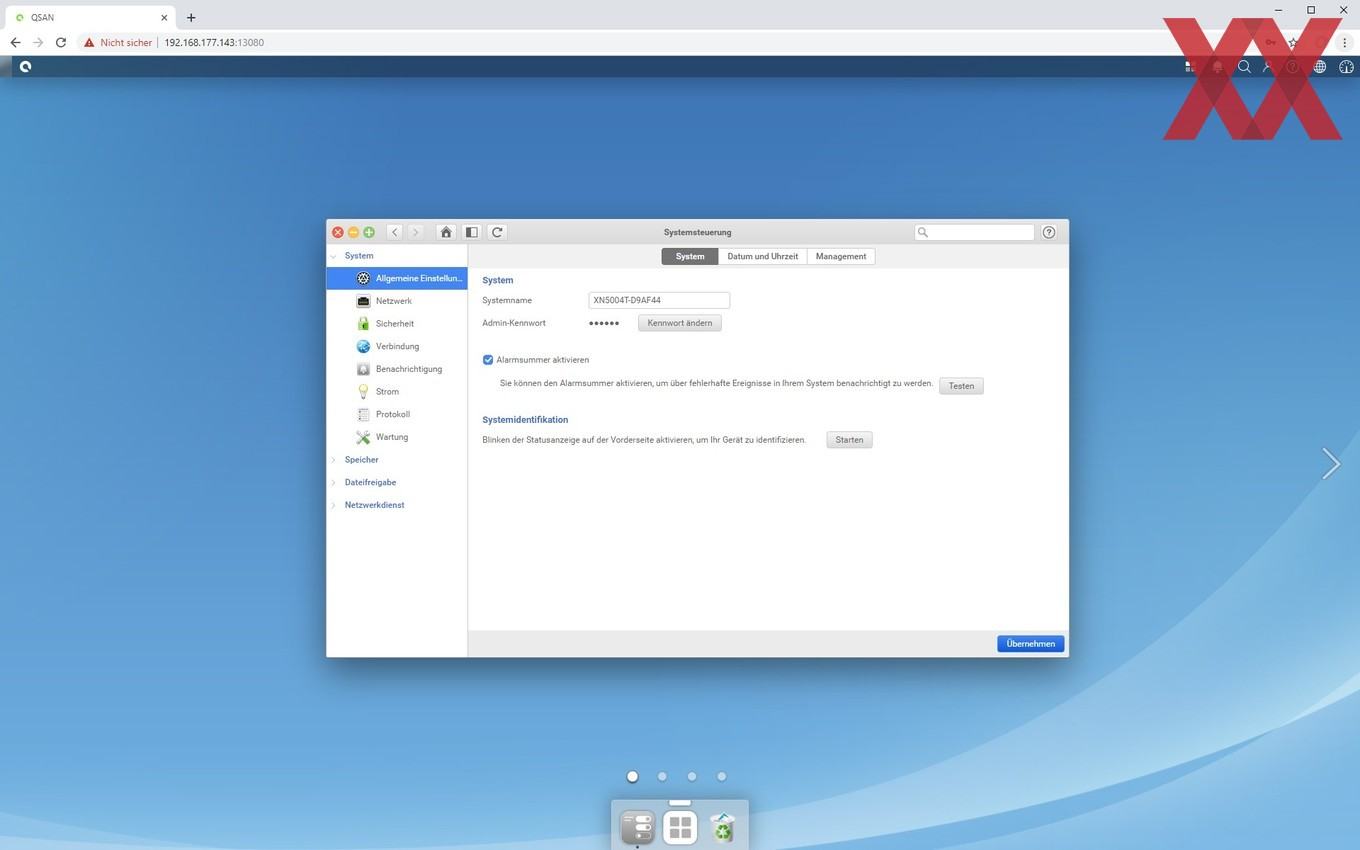Open the Systemsteuerung dock icon
Screen dimensions: 1360x850
click(x=638, y=828)
